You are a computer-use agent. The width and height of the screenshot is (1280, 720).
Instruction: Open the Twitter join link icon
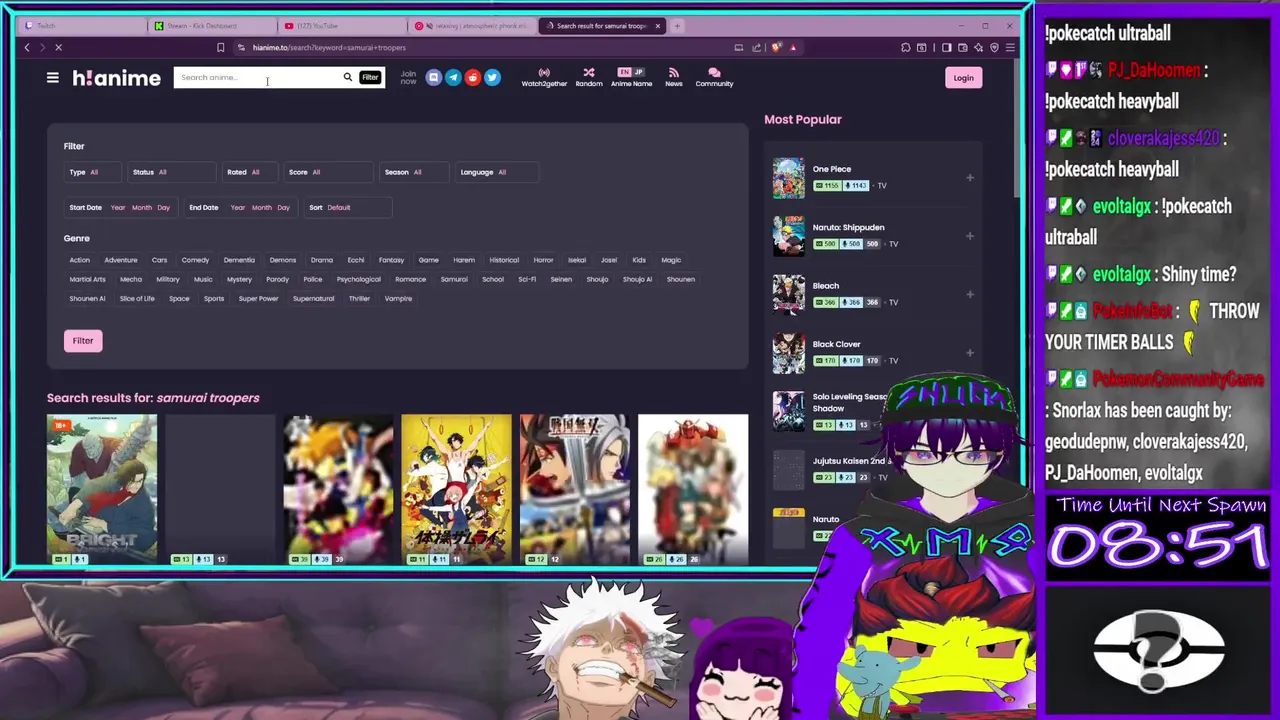tap(492, 77)
